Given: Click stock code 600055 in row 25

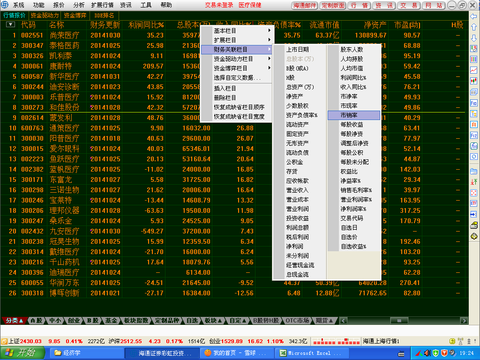Looking at the screenshot, I should point(32,283).
